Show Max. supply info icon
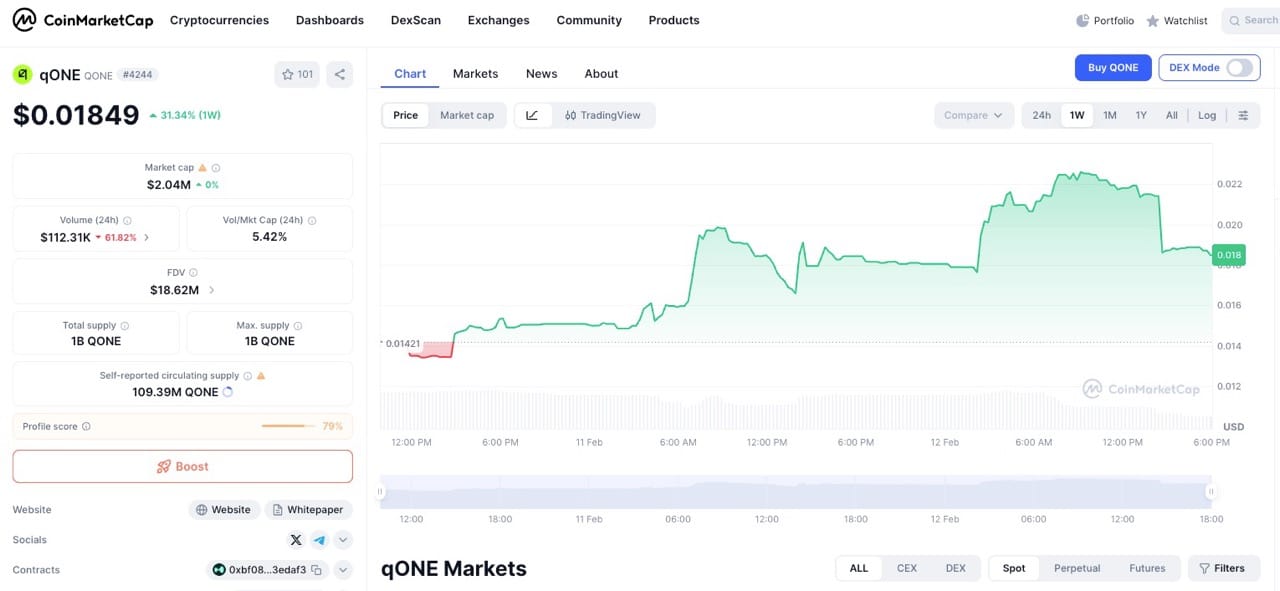 tap(298, 325)
